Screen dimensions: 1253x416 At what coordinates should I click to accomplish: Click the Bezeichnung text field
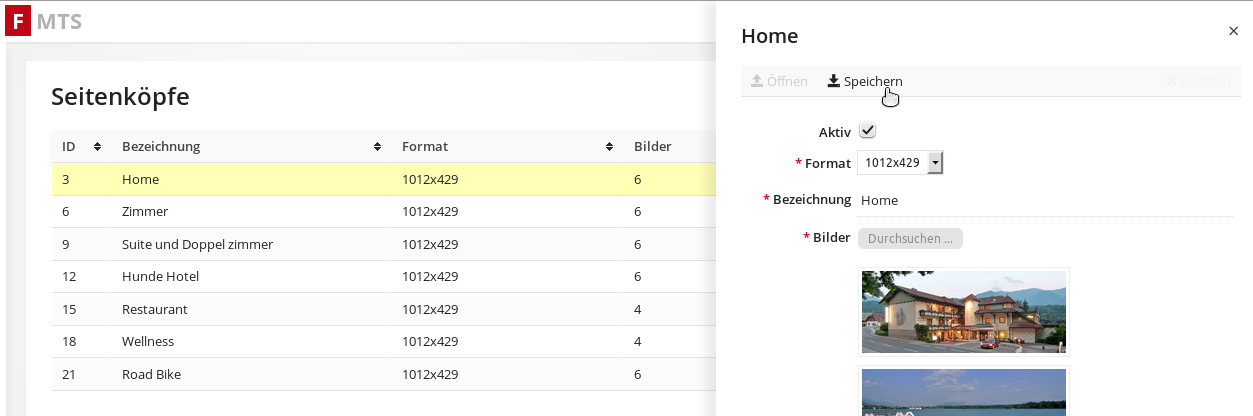1045,200
